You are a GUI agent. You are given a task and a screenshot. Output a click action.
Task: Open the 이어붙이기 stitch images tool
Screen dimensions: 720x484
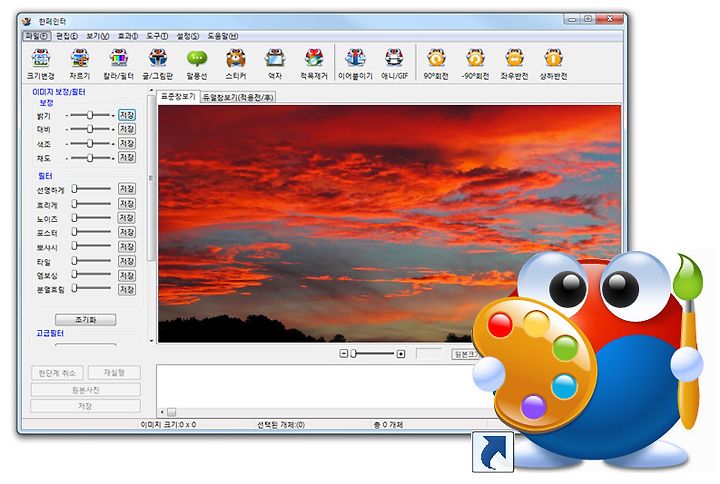pos(355,64)
